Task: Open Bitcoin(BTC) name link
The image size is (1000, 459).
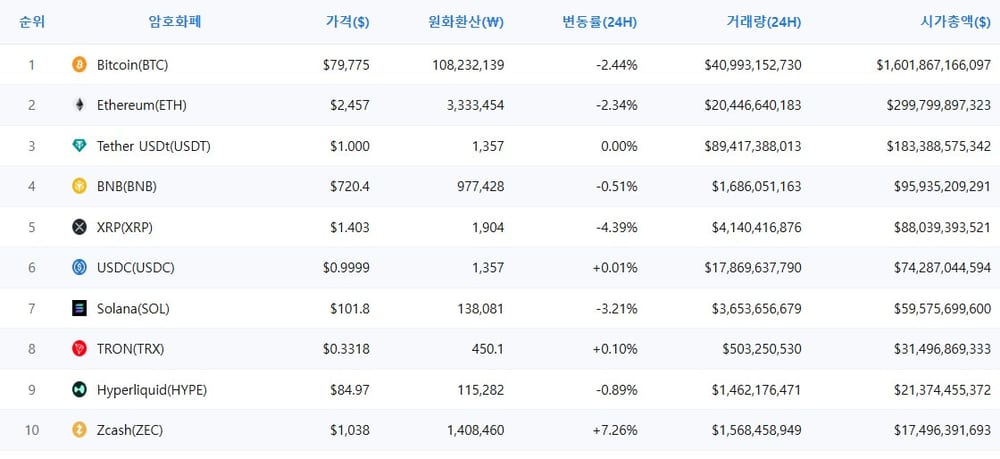Action: 133,65
